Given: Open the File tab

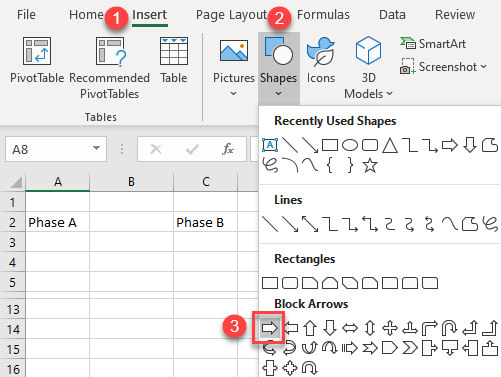Looking at the screenshot, I should point(26,15).
